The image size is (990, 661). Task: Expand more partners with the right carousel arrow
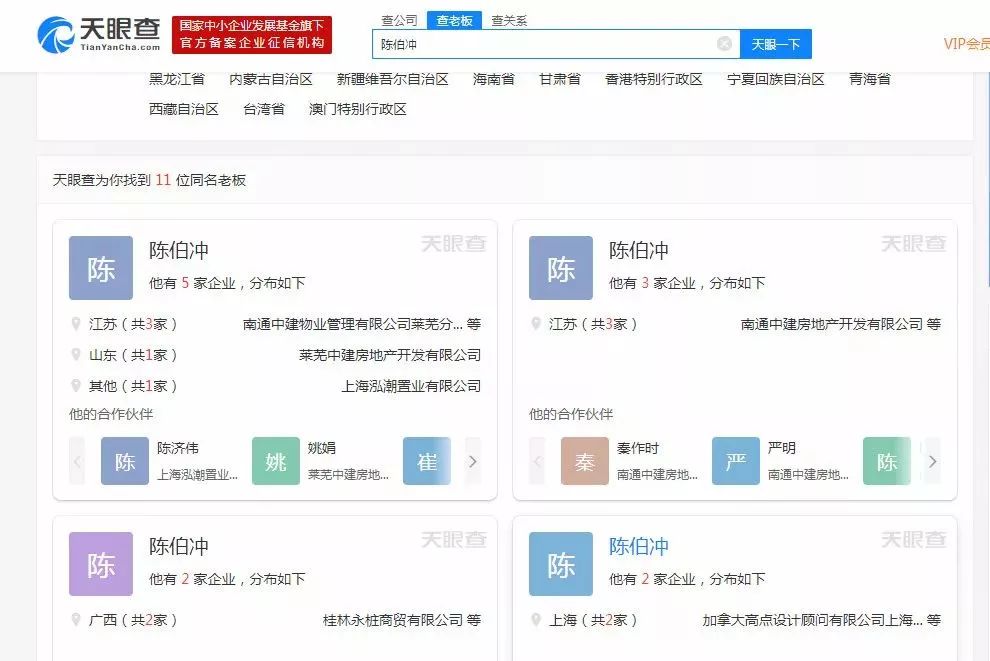[473, 461]
